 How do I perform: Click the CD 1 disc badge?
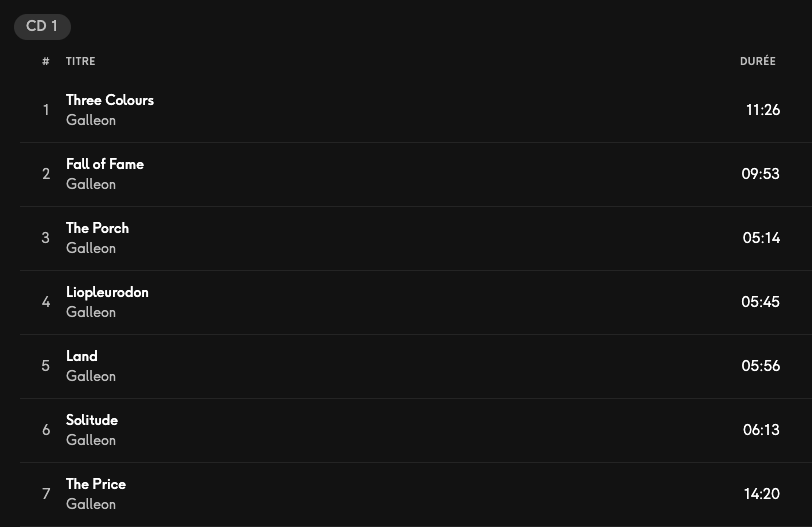[42, 27]
